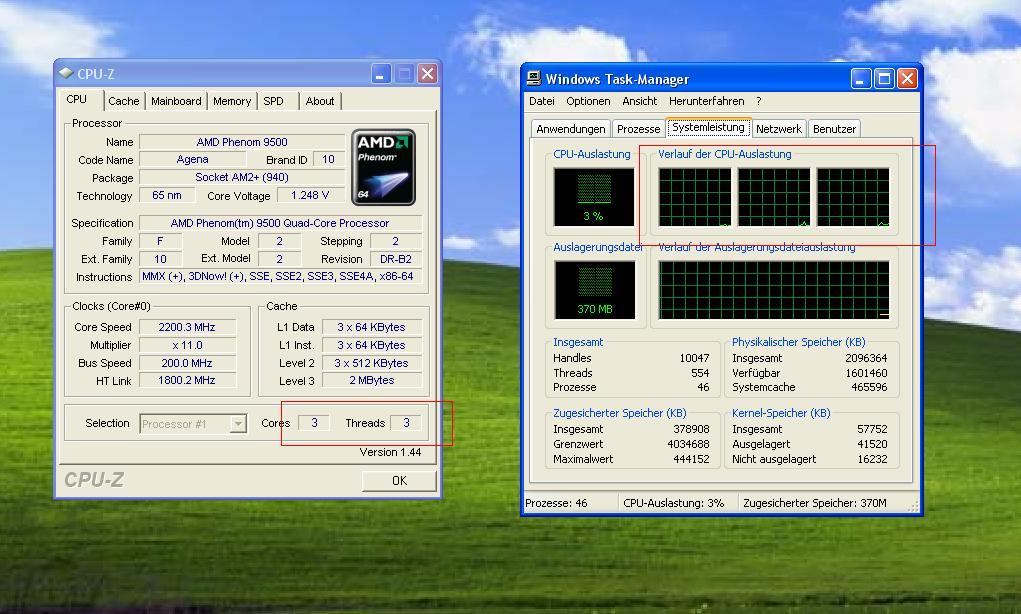This screenshot has width=1021, height=614.
Task: Open the Datei menu in Task-Manager
Action: (x=542, y=101)
